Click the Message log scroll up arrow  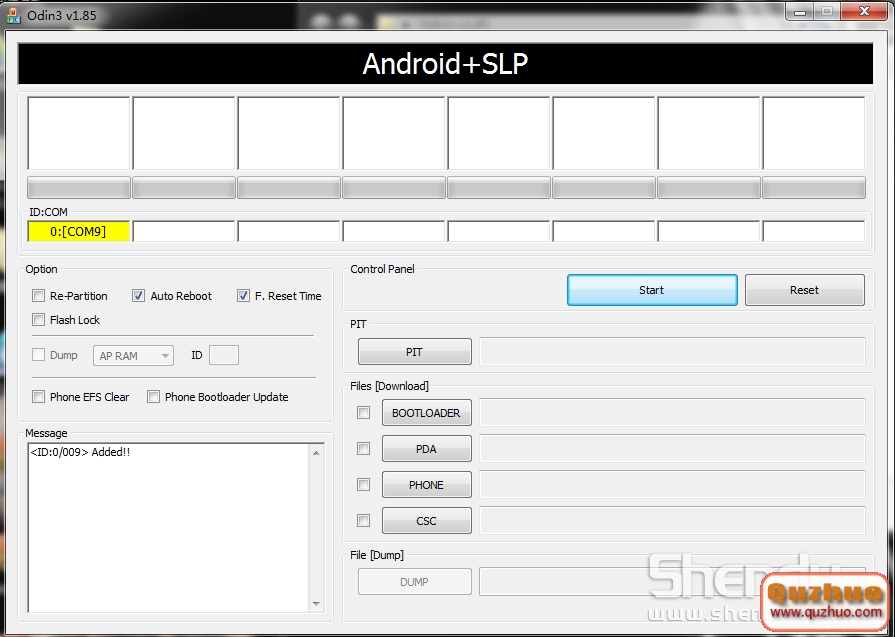click(316, 453)
